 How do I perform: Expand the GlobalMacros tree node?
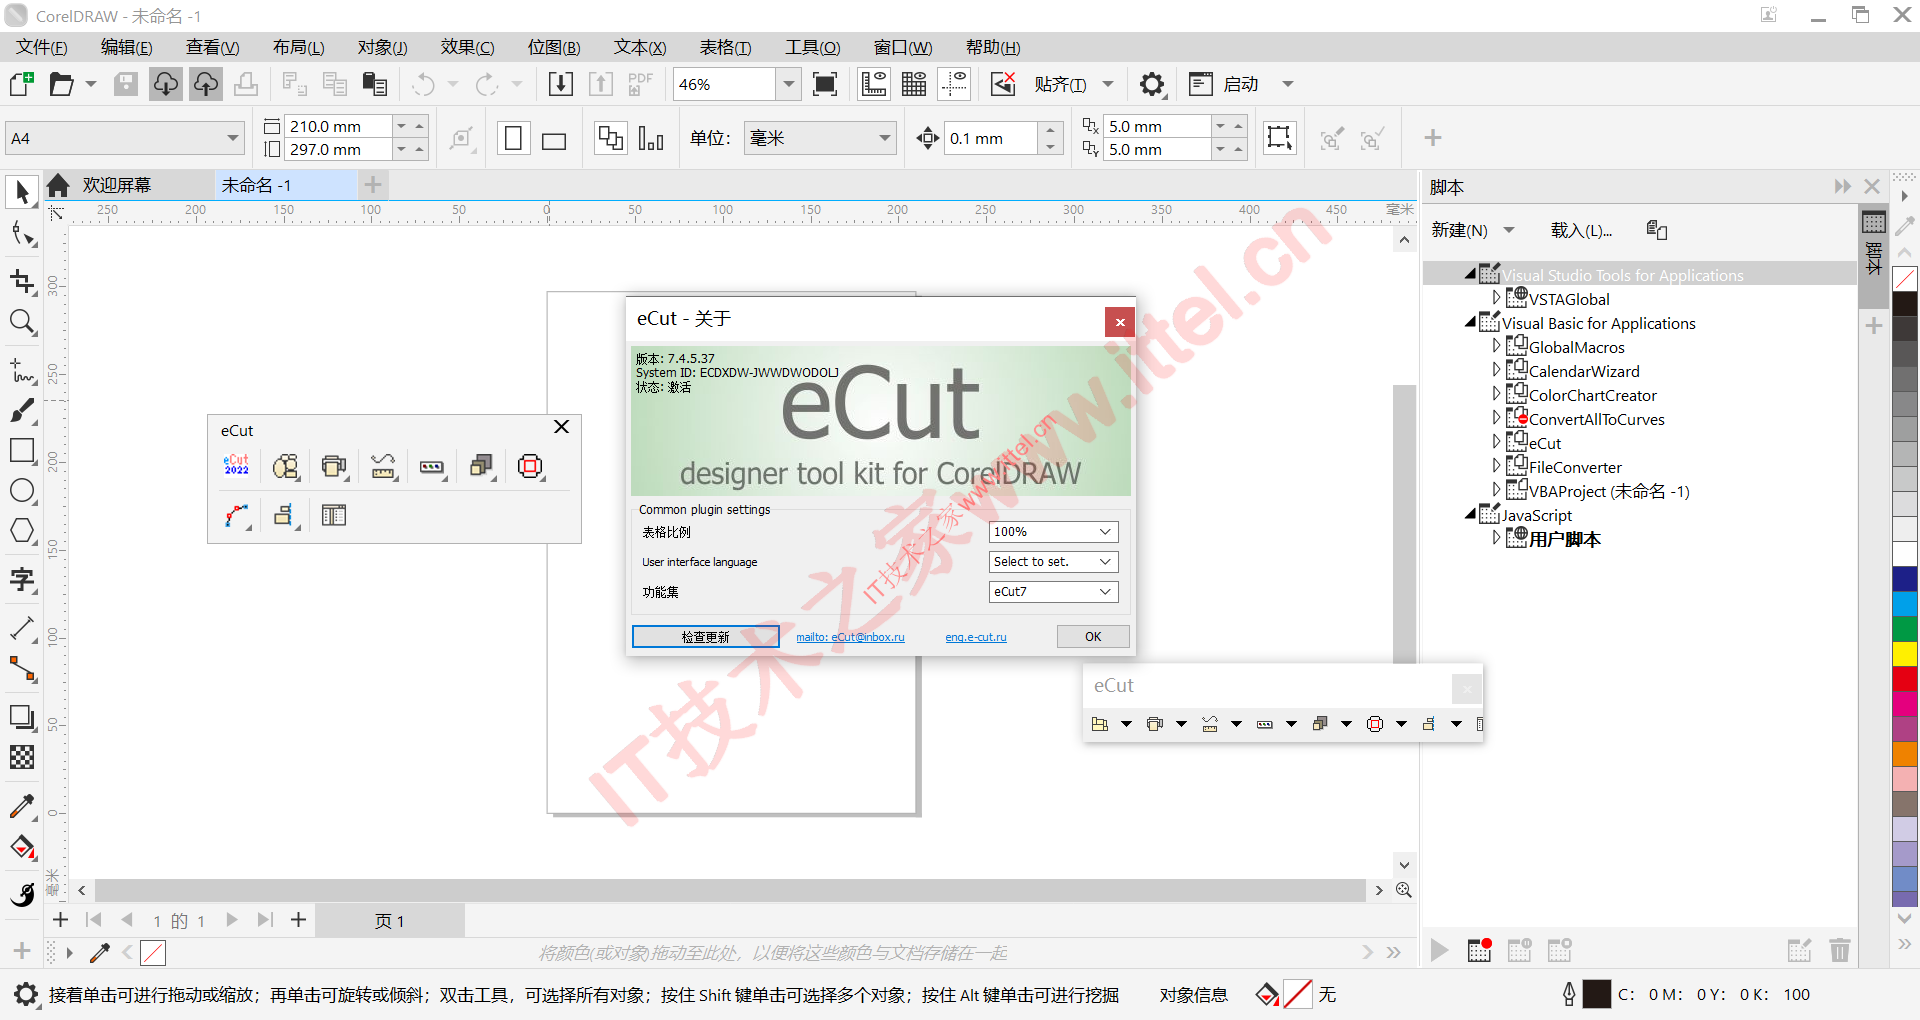pyautogui.click(x=1496, y=346)
